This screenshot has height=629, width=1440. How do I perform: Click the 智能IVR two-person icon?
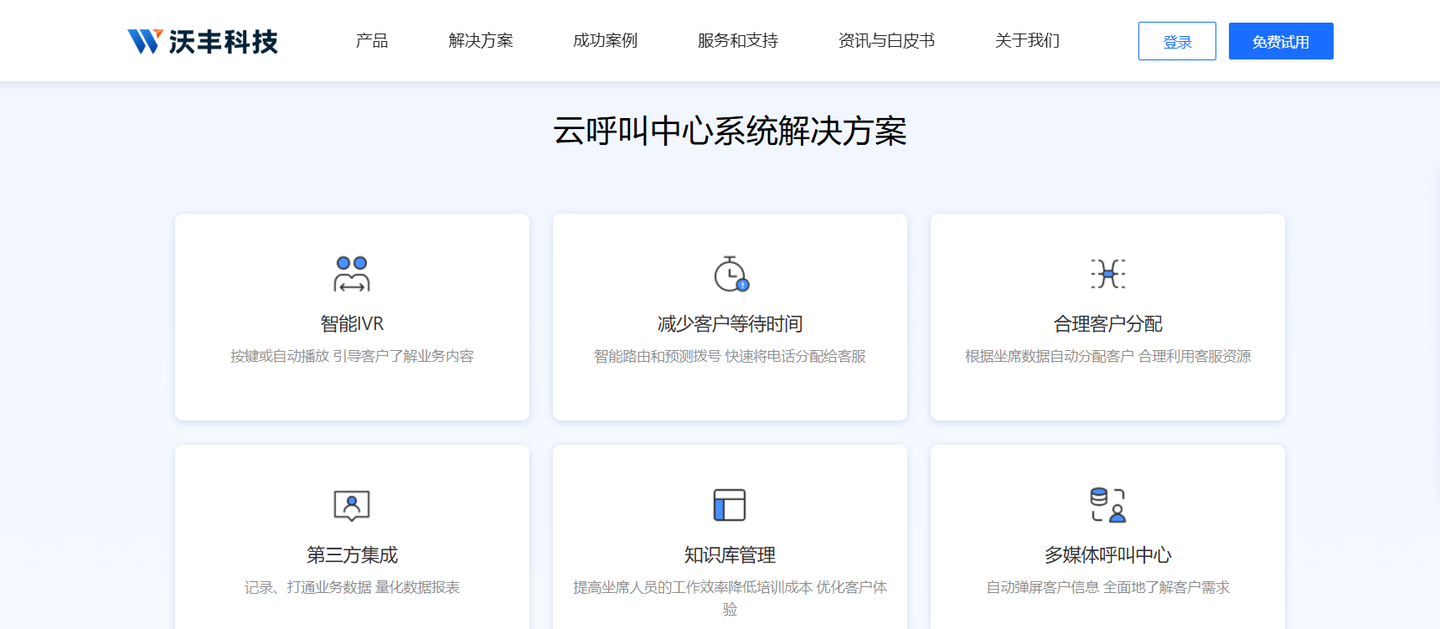pyautogui.click(x=352, y=273)
